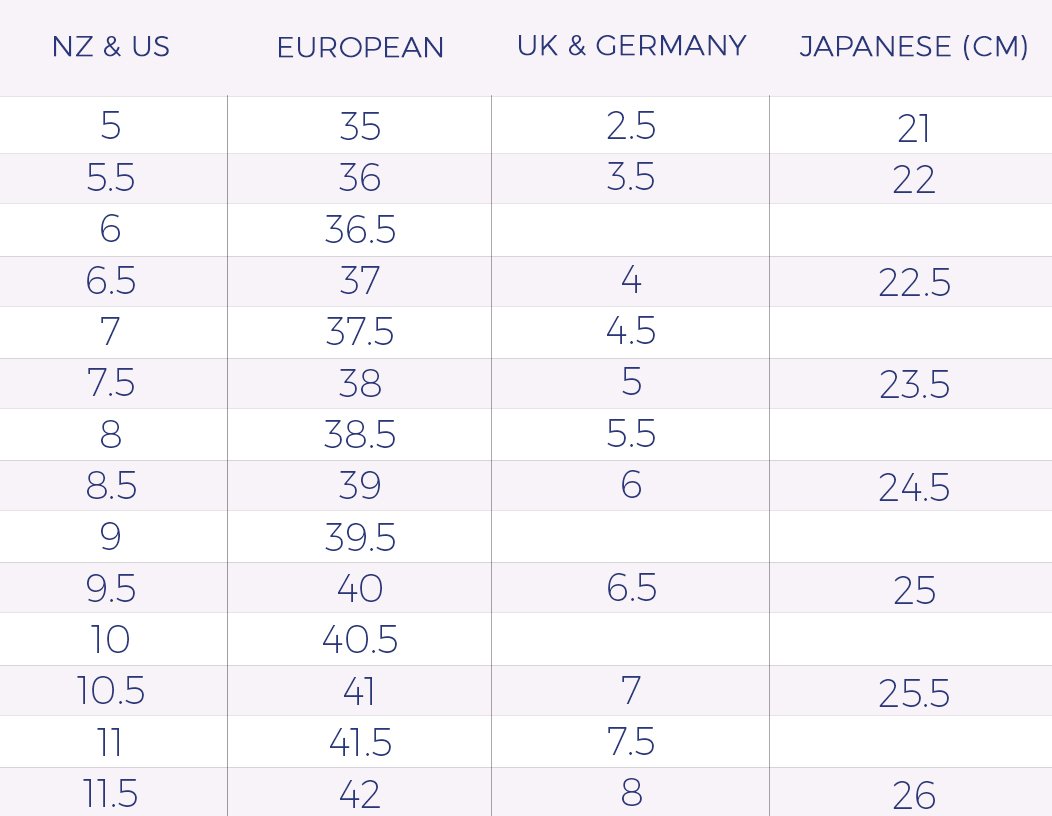Screen dimensions: 1052x816
Task: Select UK & Germany size 7.5
Action: (x=631, y=743)
